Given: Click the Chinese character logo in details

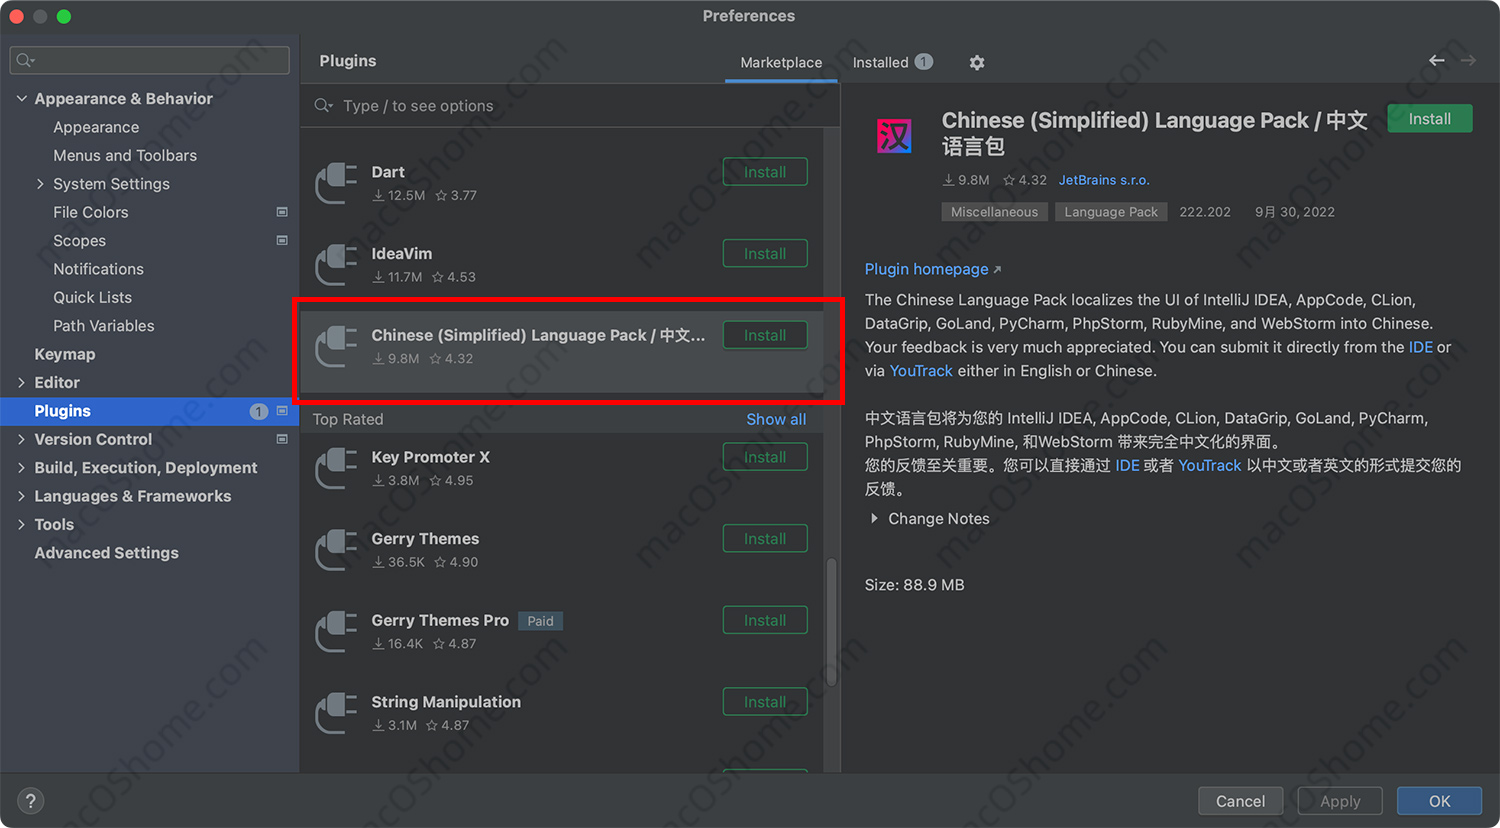Looking at the screenshot, I should (894, 136).
